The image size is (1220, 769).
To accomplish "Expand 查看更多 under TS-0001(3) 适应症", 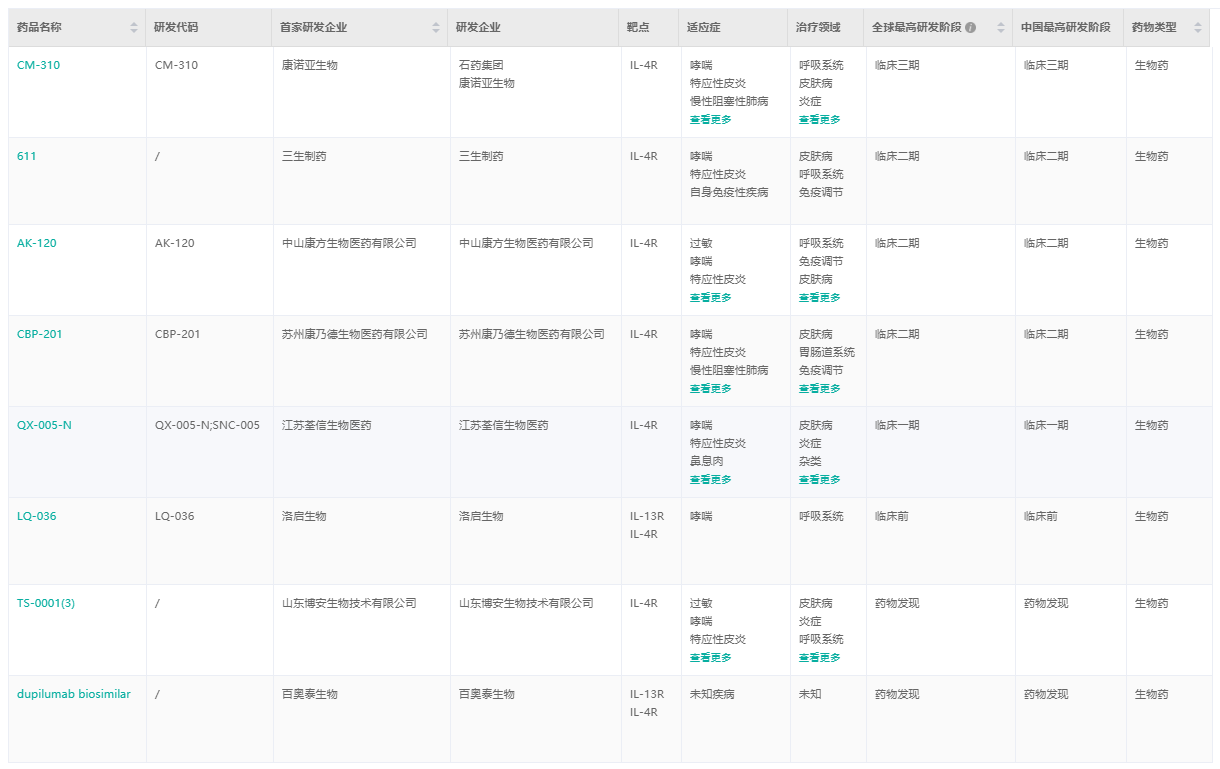I will (x=710, y=657).
